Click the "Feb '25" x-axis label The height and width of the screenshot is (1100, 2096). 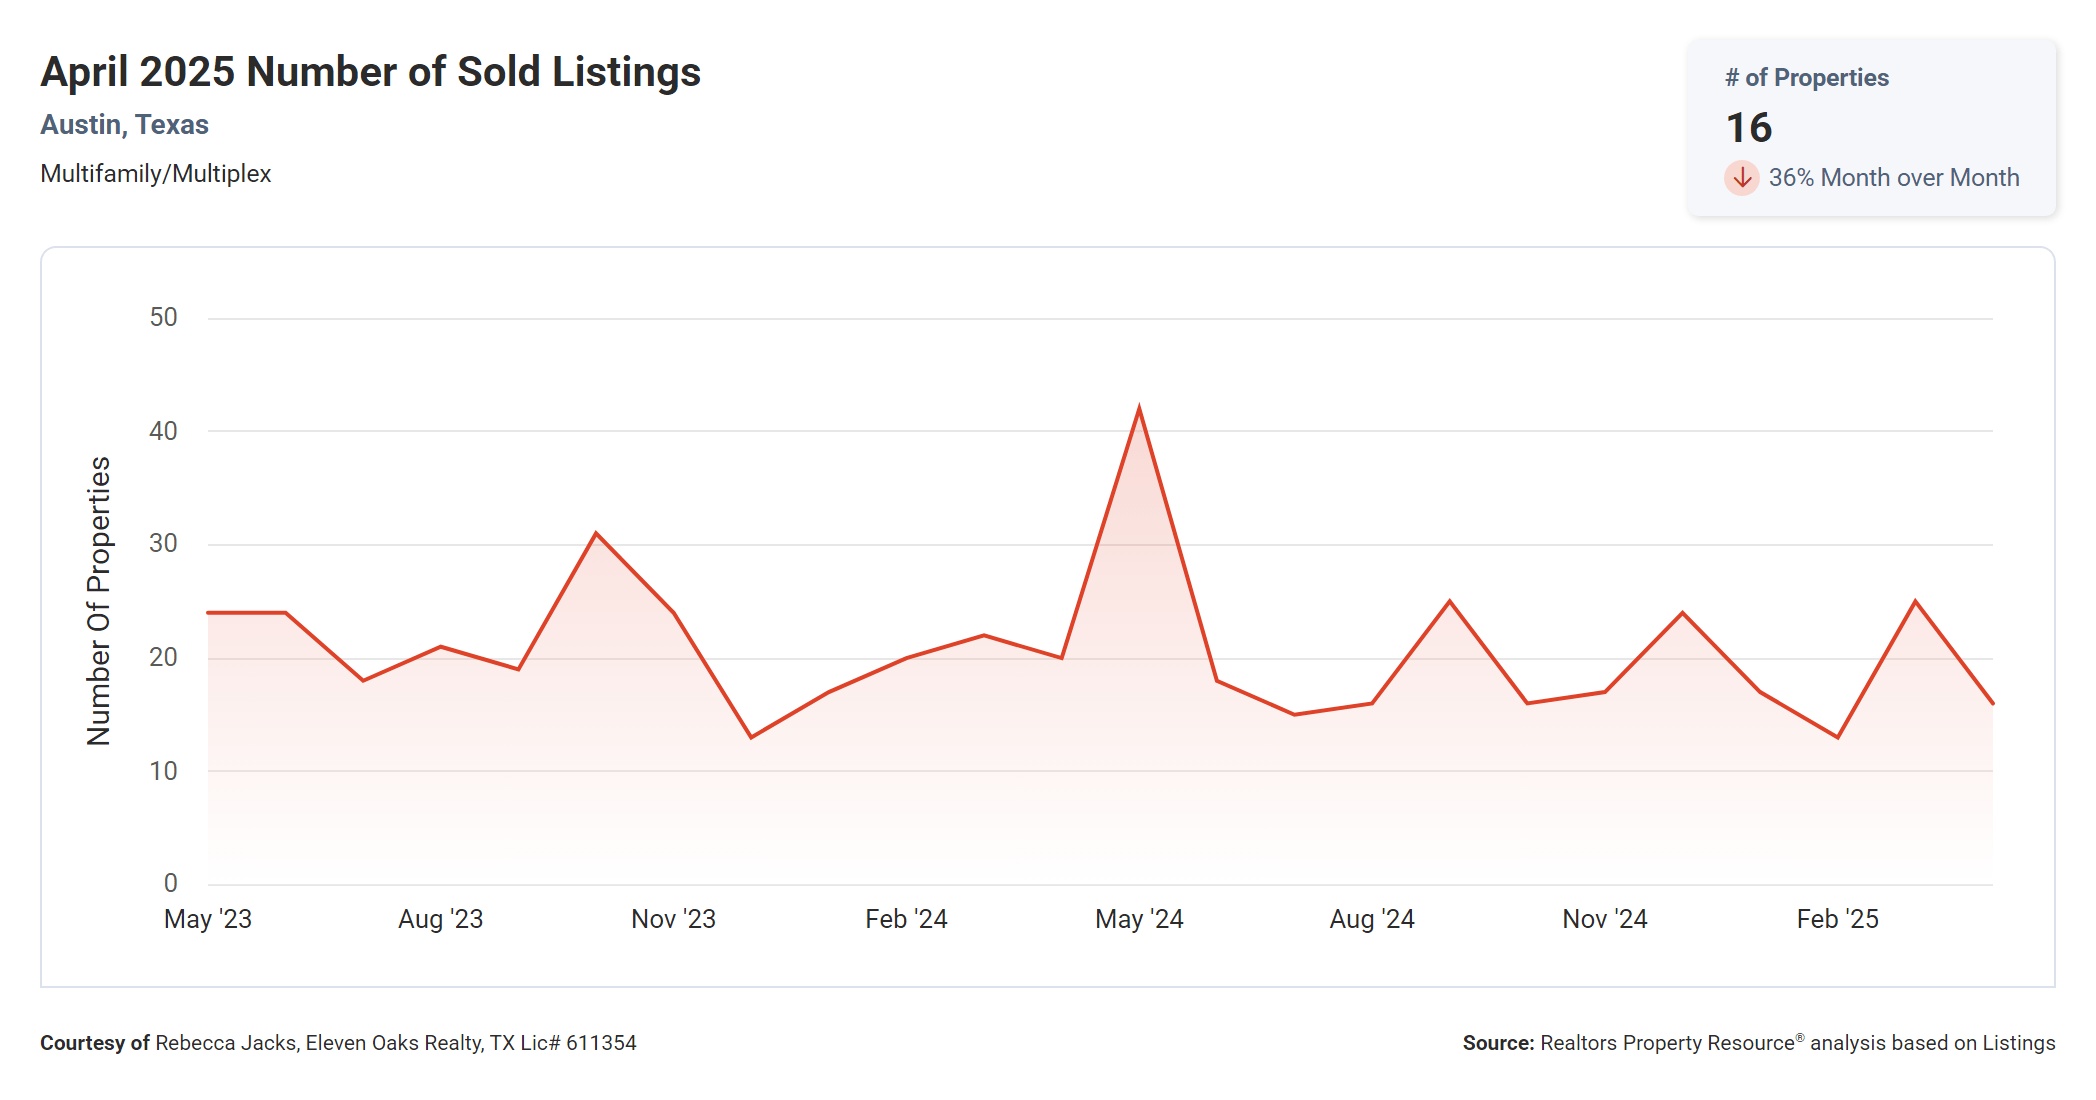[x=1837, y=919]
